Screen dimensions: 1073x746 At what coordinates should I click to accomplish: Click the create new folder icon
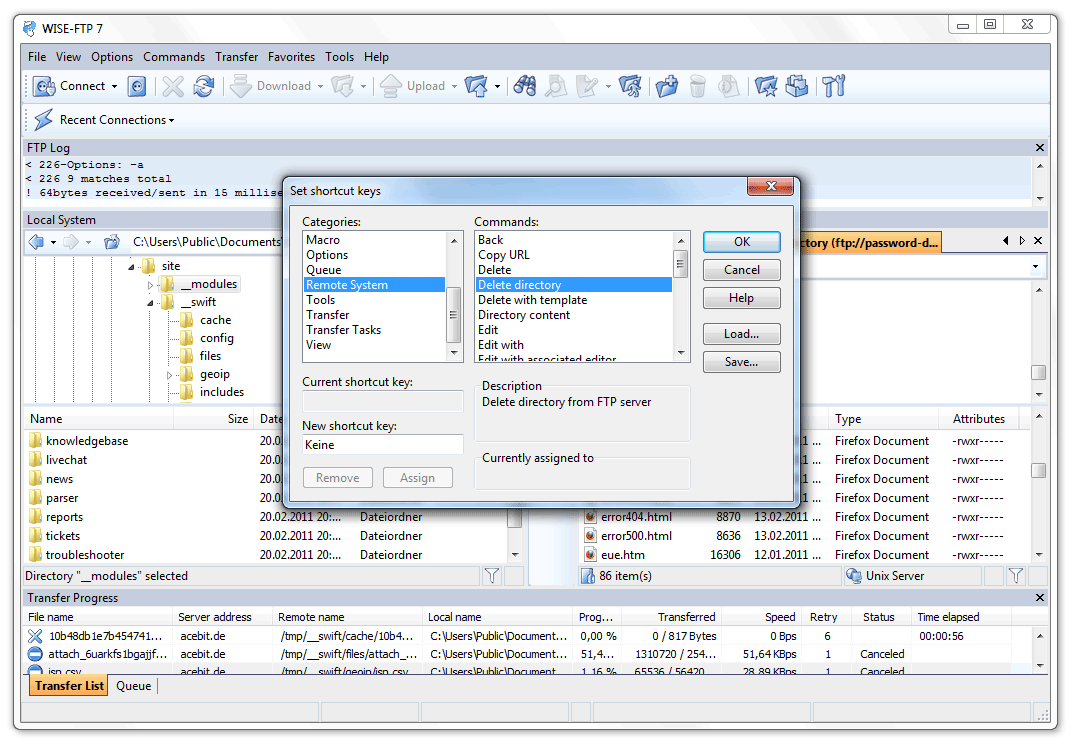pos(667,87)
